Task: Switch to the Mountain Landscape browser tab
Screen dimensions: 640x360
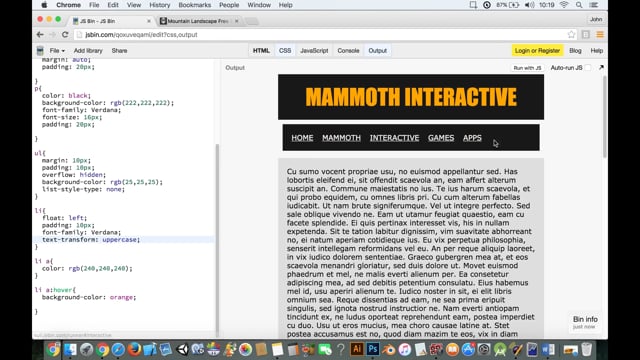Action: (x=198, y=21)
